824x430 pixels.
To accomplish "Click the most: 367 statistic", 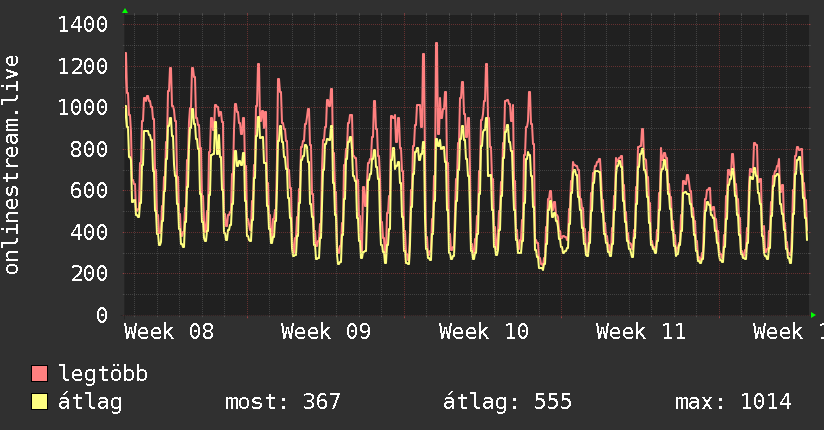I will pos(283,402).
